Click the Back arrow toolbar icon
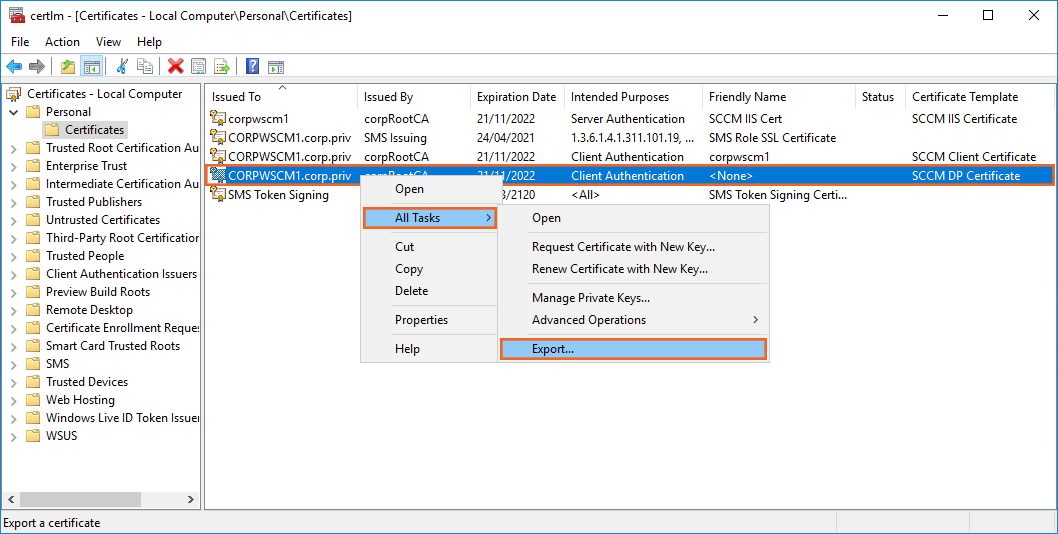This screenshot has height=534, width=1058. click(x=14, y=67)
